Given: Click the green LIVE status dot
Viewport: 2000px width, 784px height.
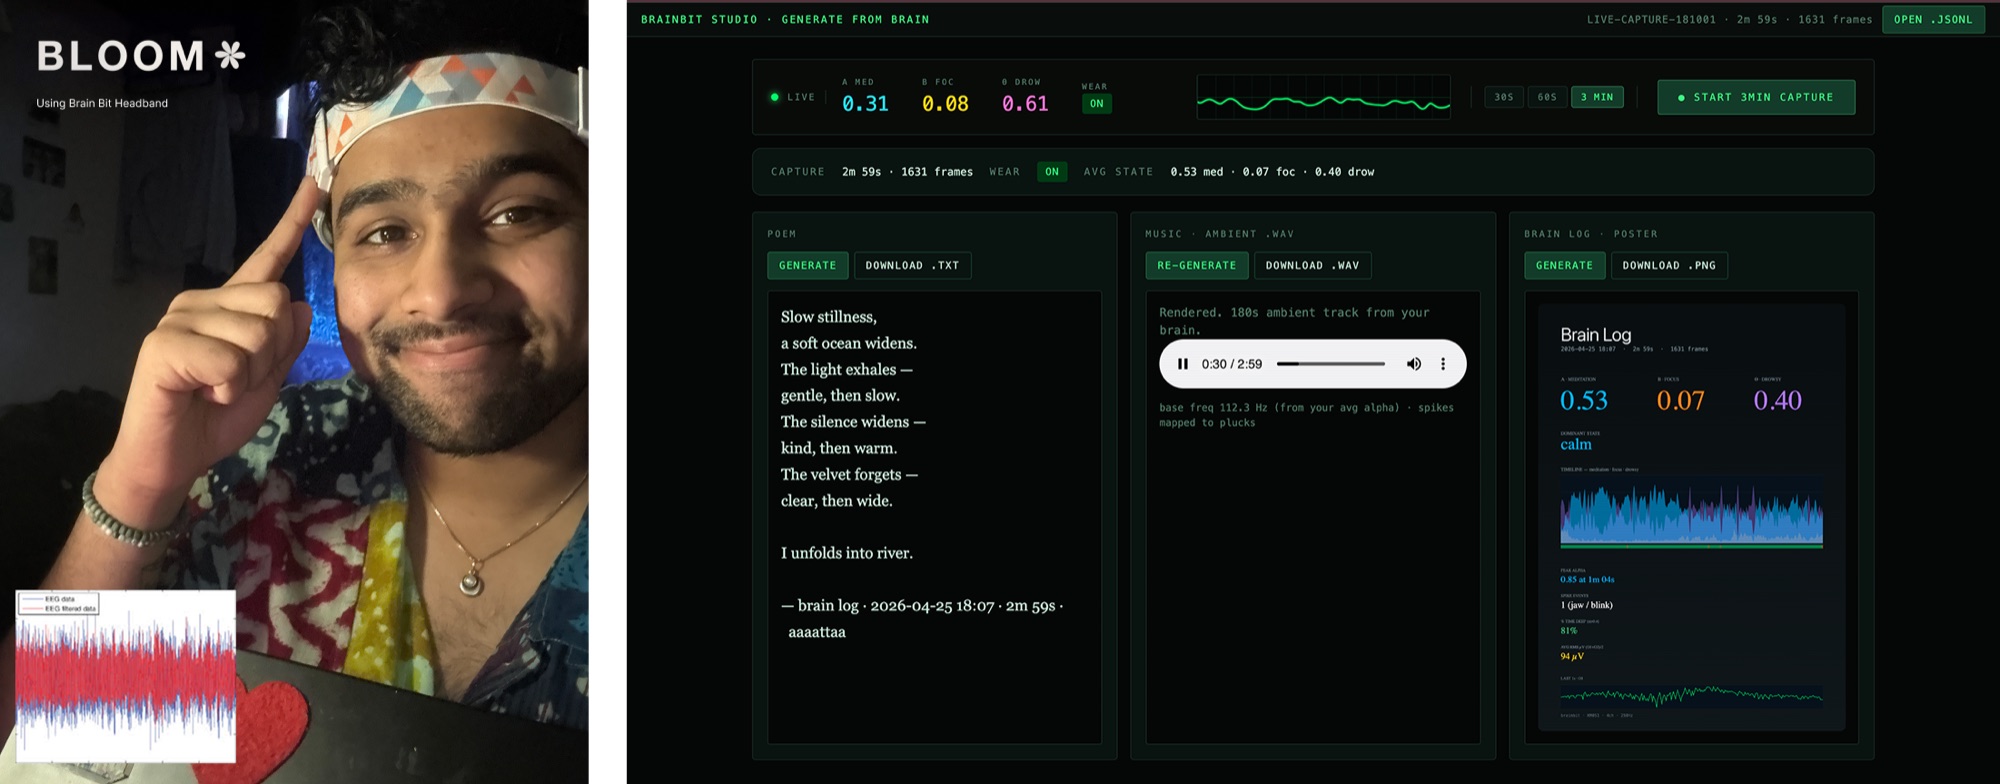Looking at the screenshot, I should [x=775, y=97].
